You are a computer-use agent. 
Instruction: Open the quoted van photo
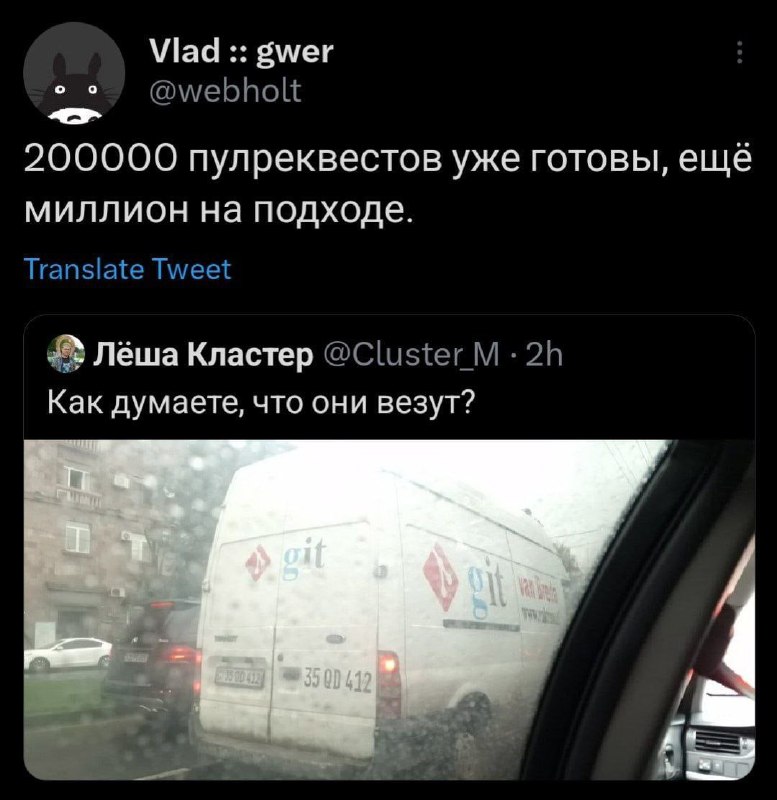(389, 610)
